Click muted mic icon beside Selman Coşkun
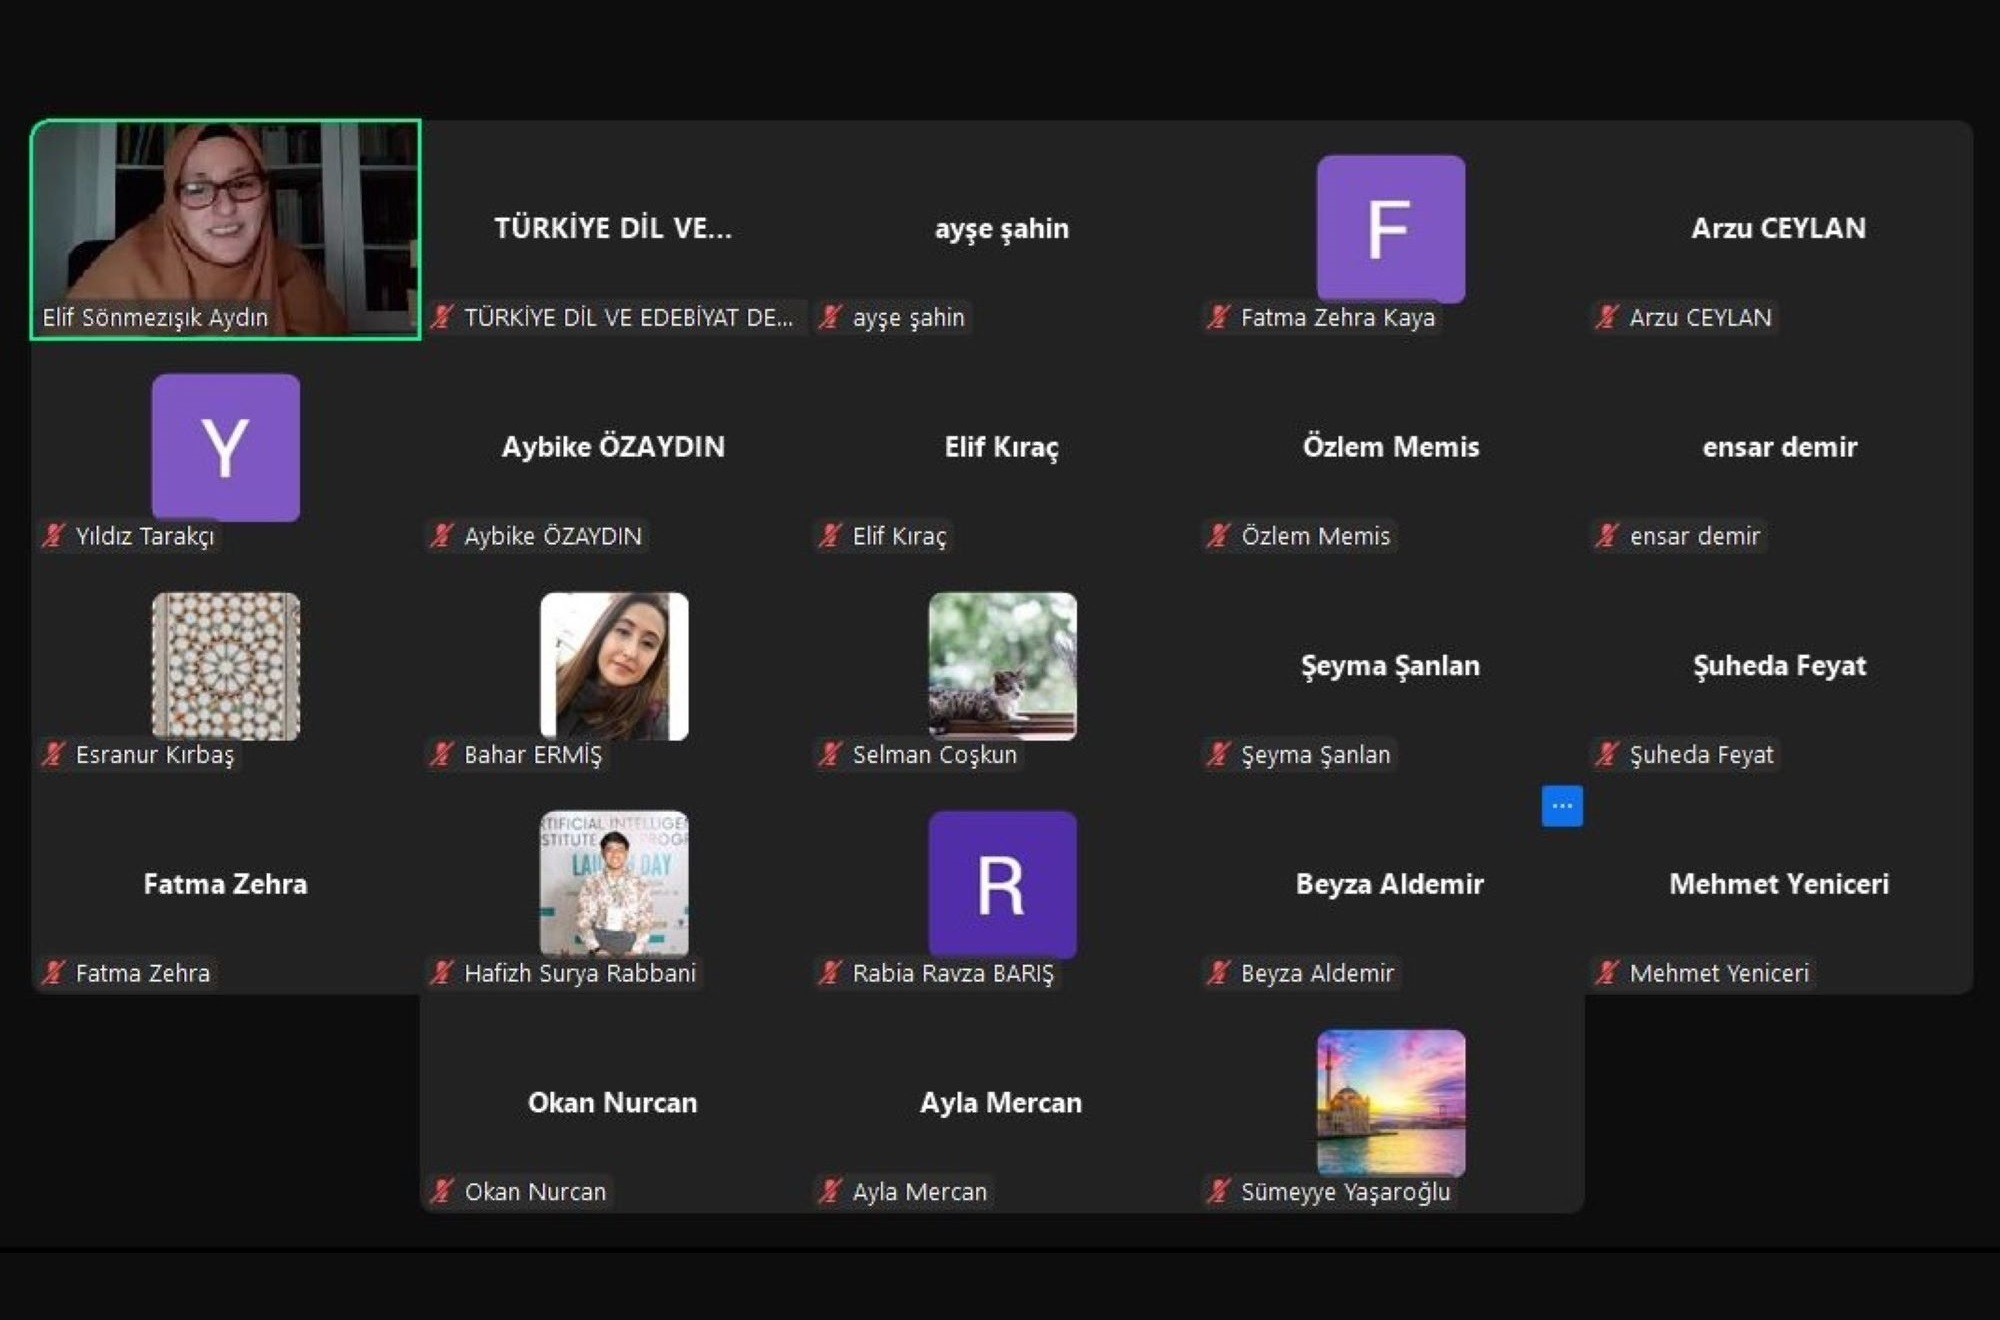Screen dimensions: 2000x1320 (829, 754)
